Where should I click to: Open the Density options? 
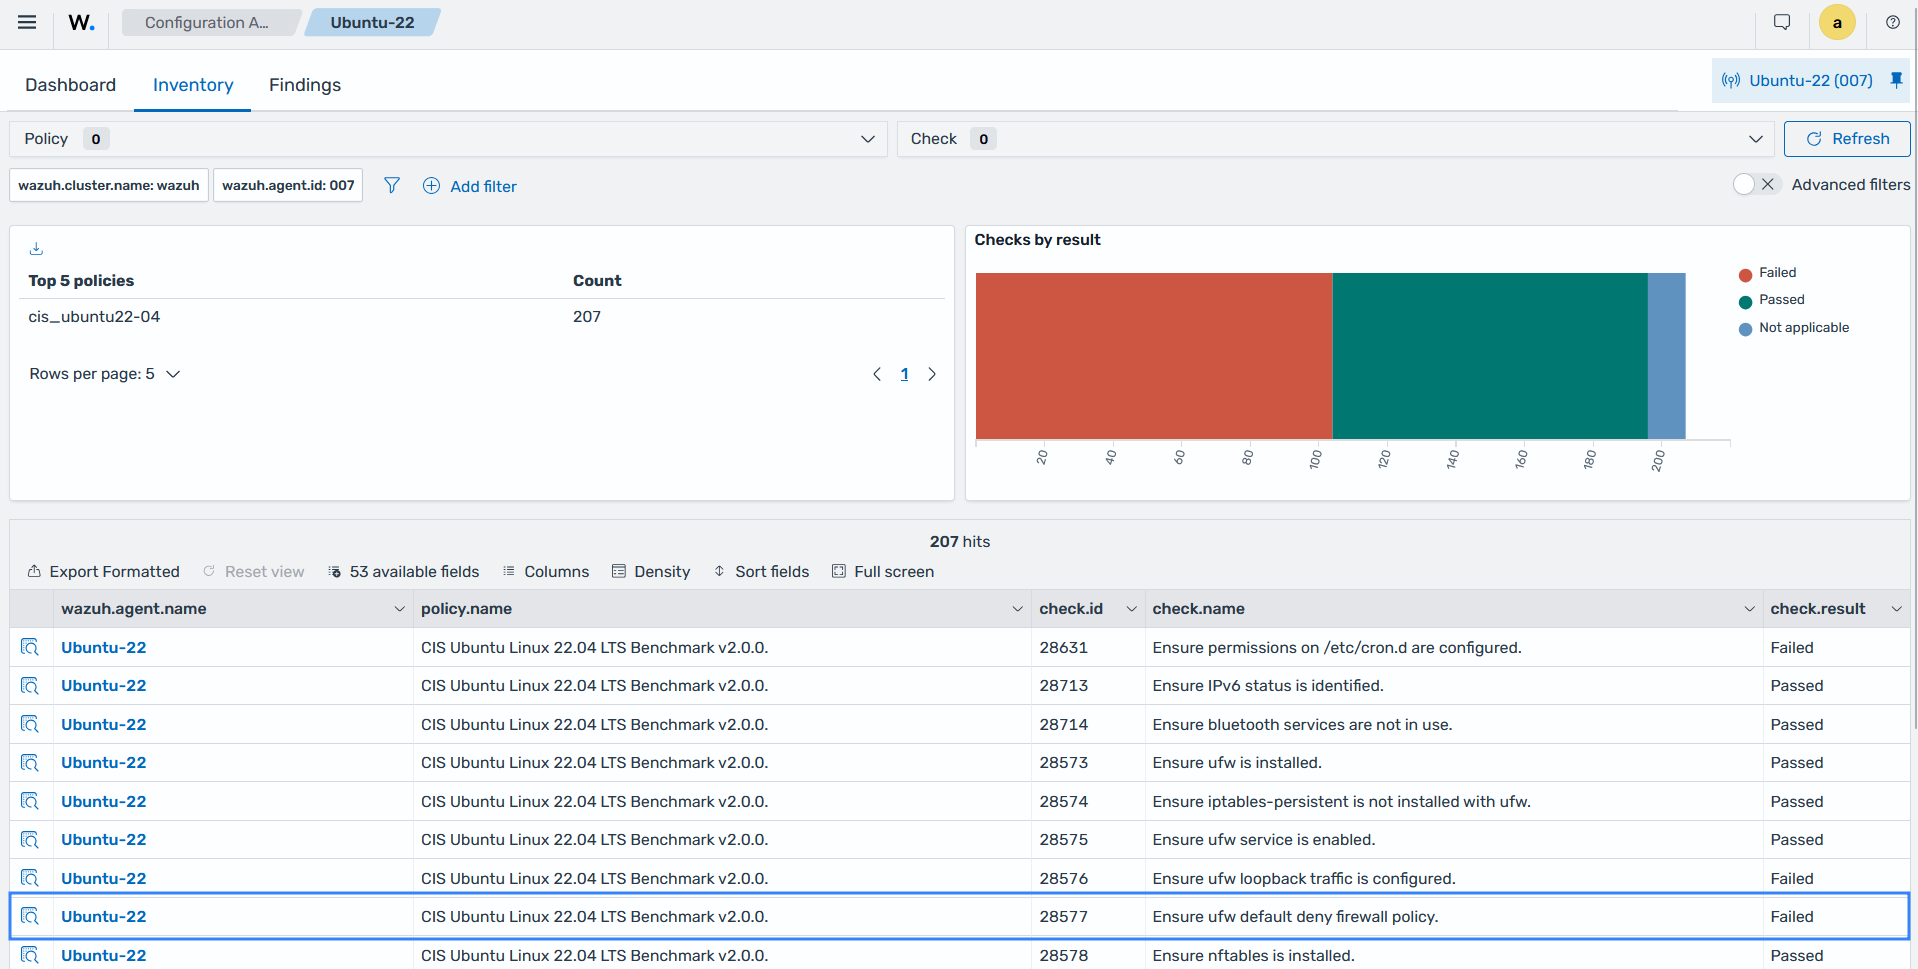tap(651, 571)
